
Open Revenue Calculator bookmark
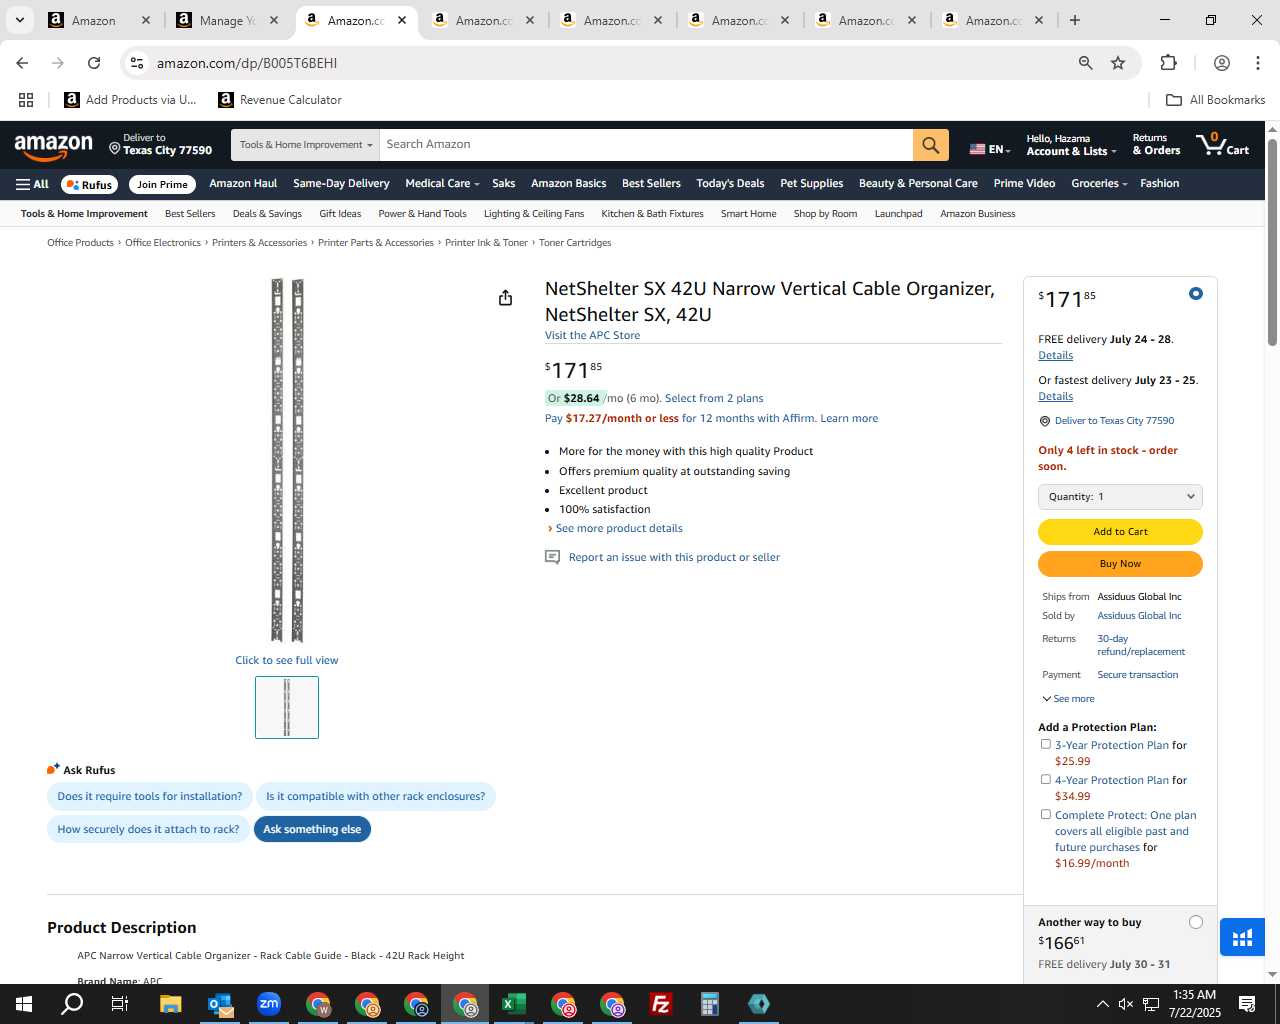[x=280, y=100]
